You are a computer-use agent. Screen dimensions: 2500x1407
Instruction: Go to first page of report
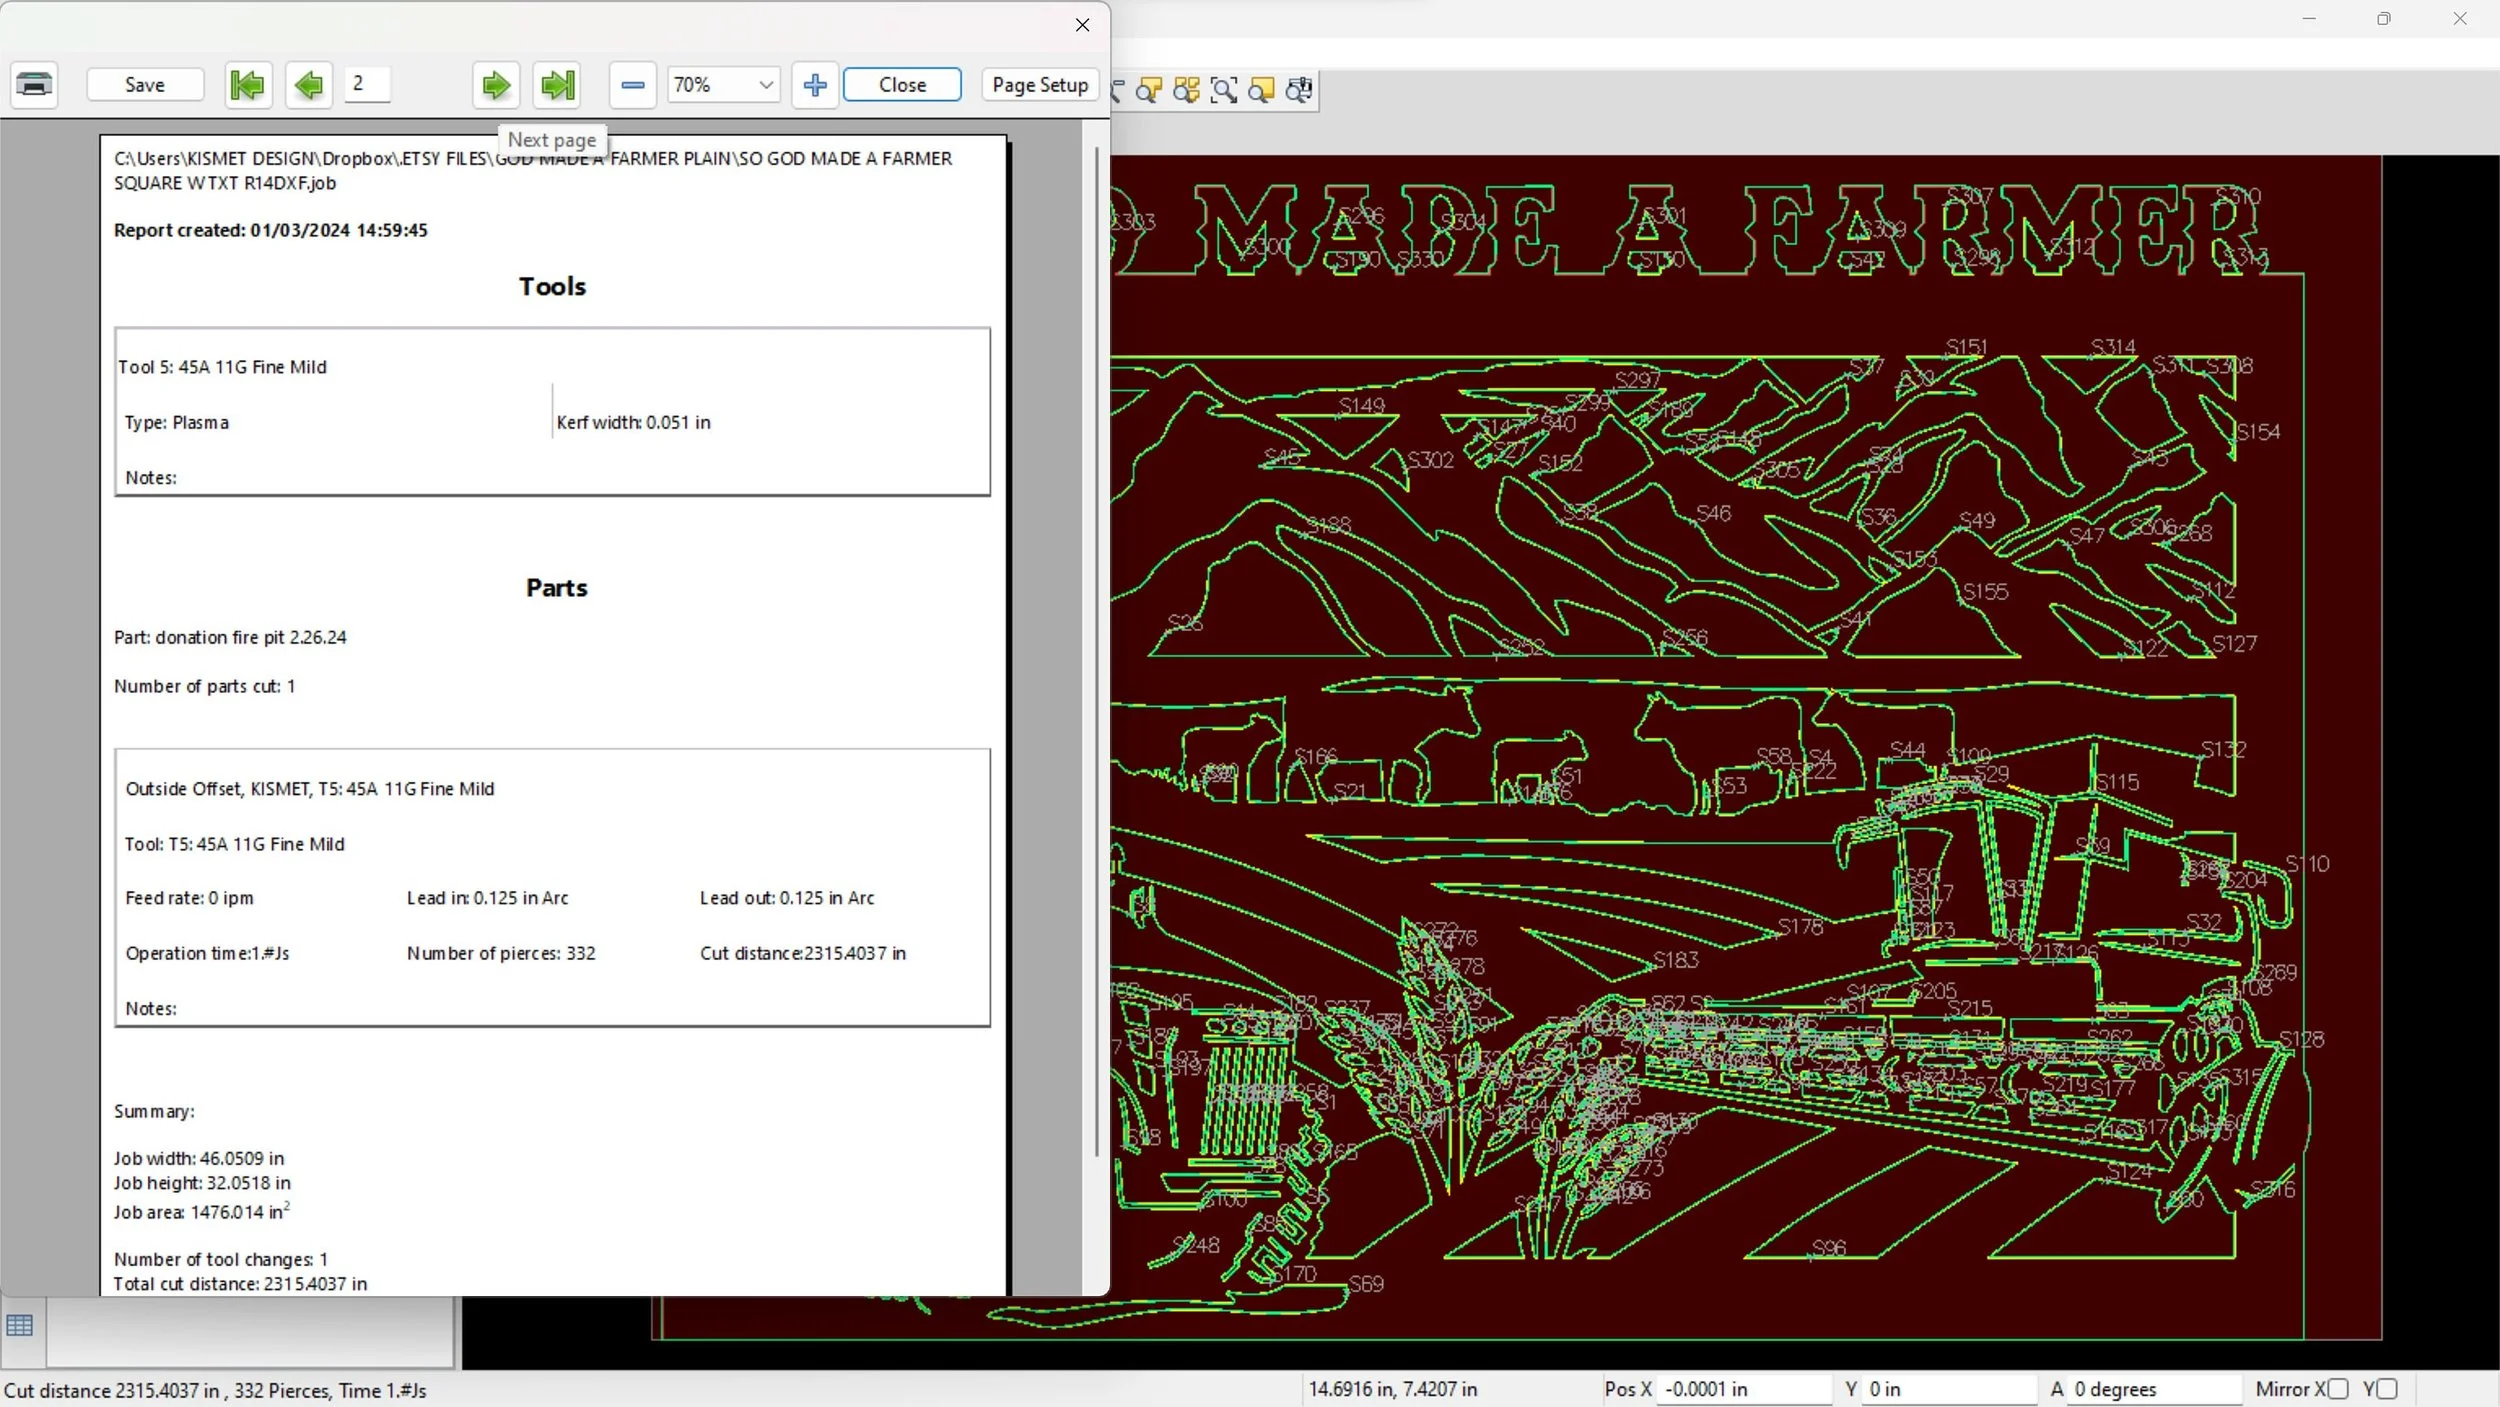point(247,85)
